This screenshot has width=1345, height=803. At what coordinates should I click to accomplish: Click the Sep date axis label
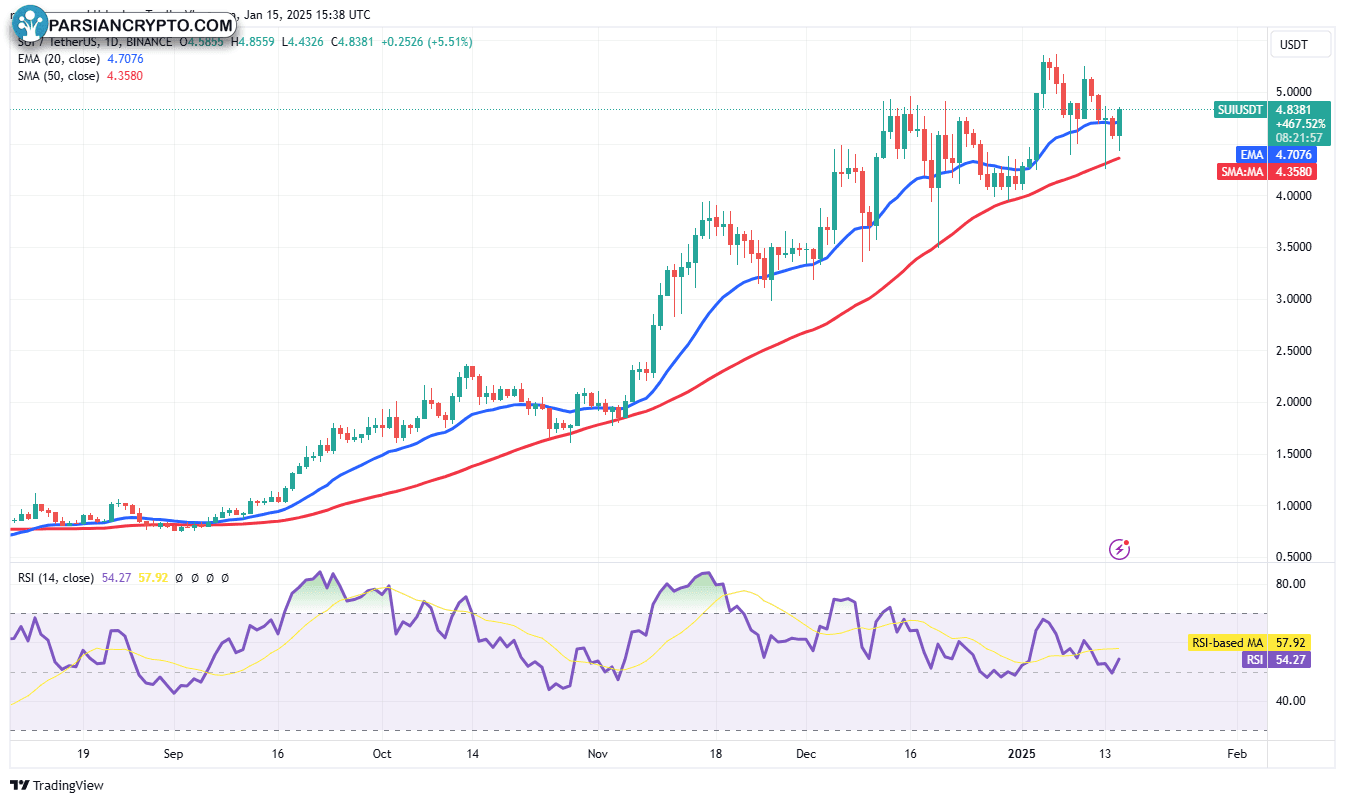[172, 754]
